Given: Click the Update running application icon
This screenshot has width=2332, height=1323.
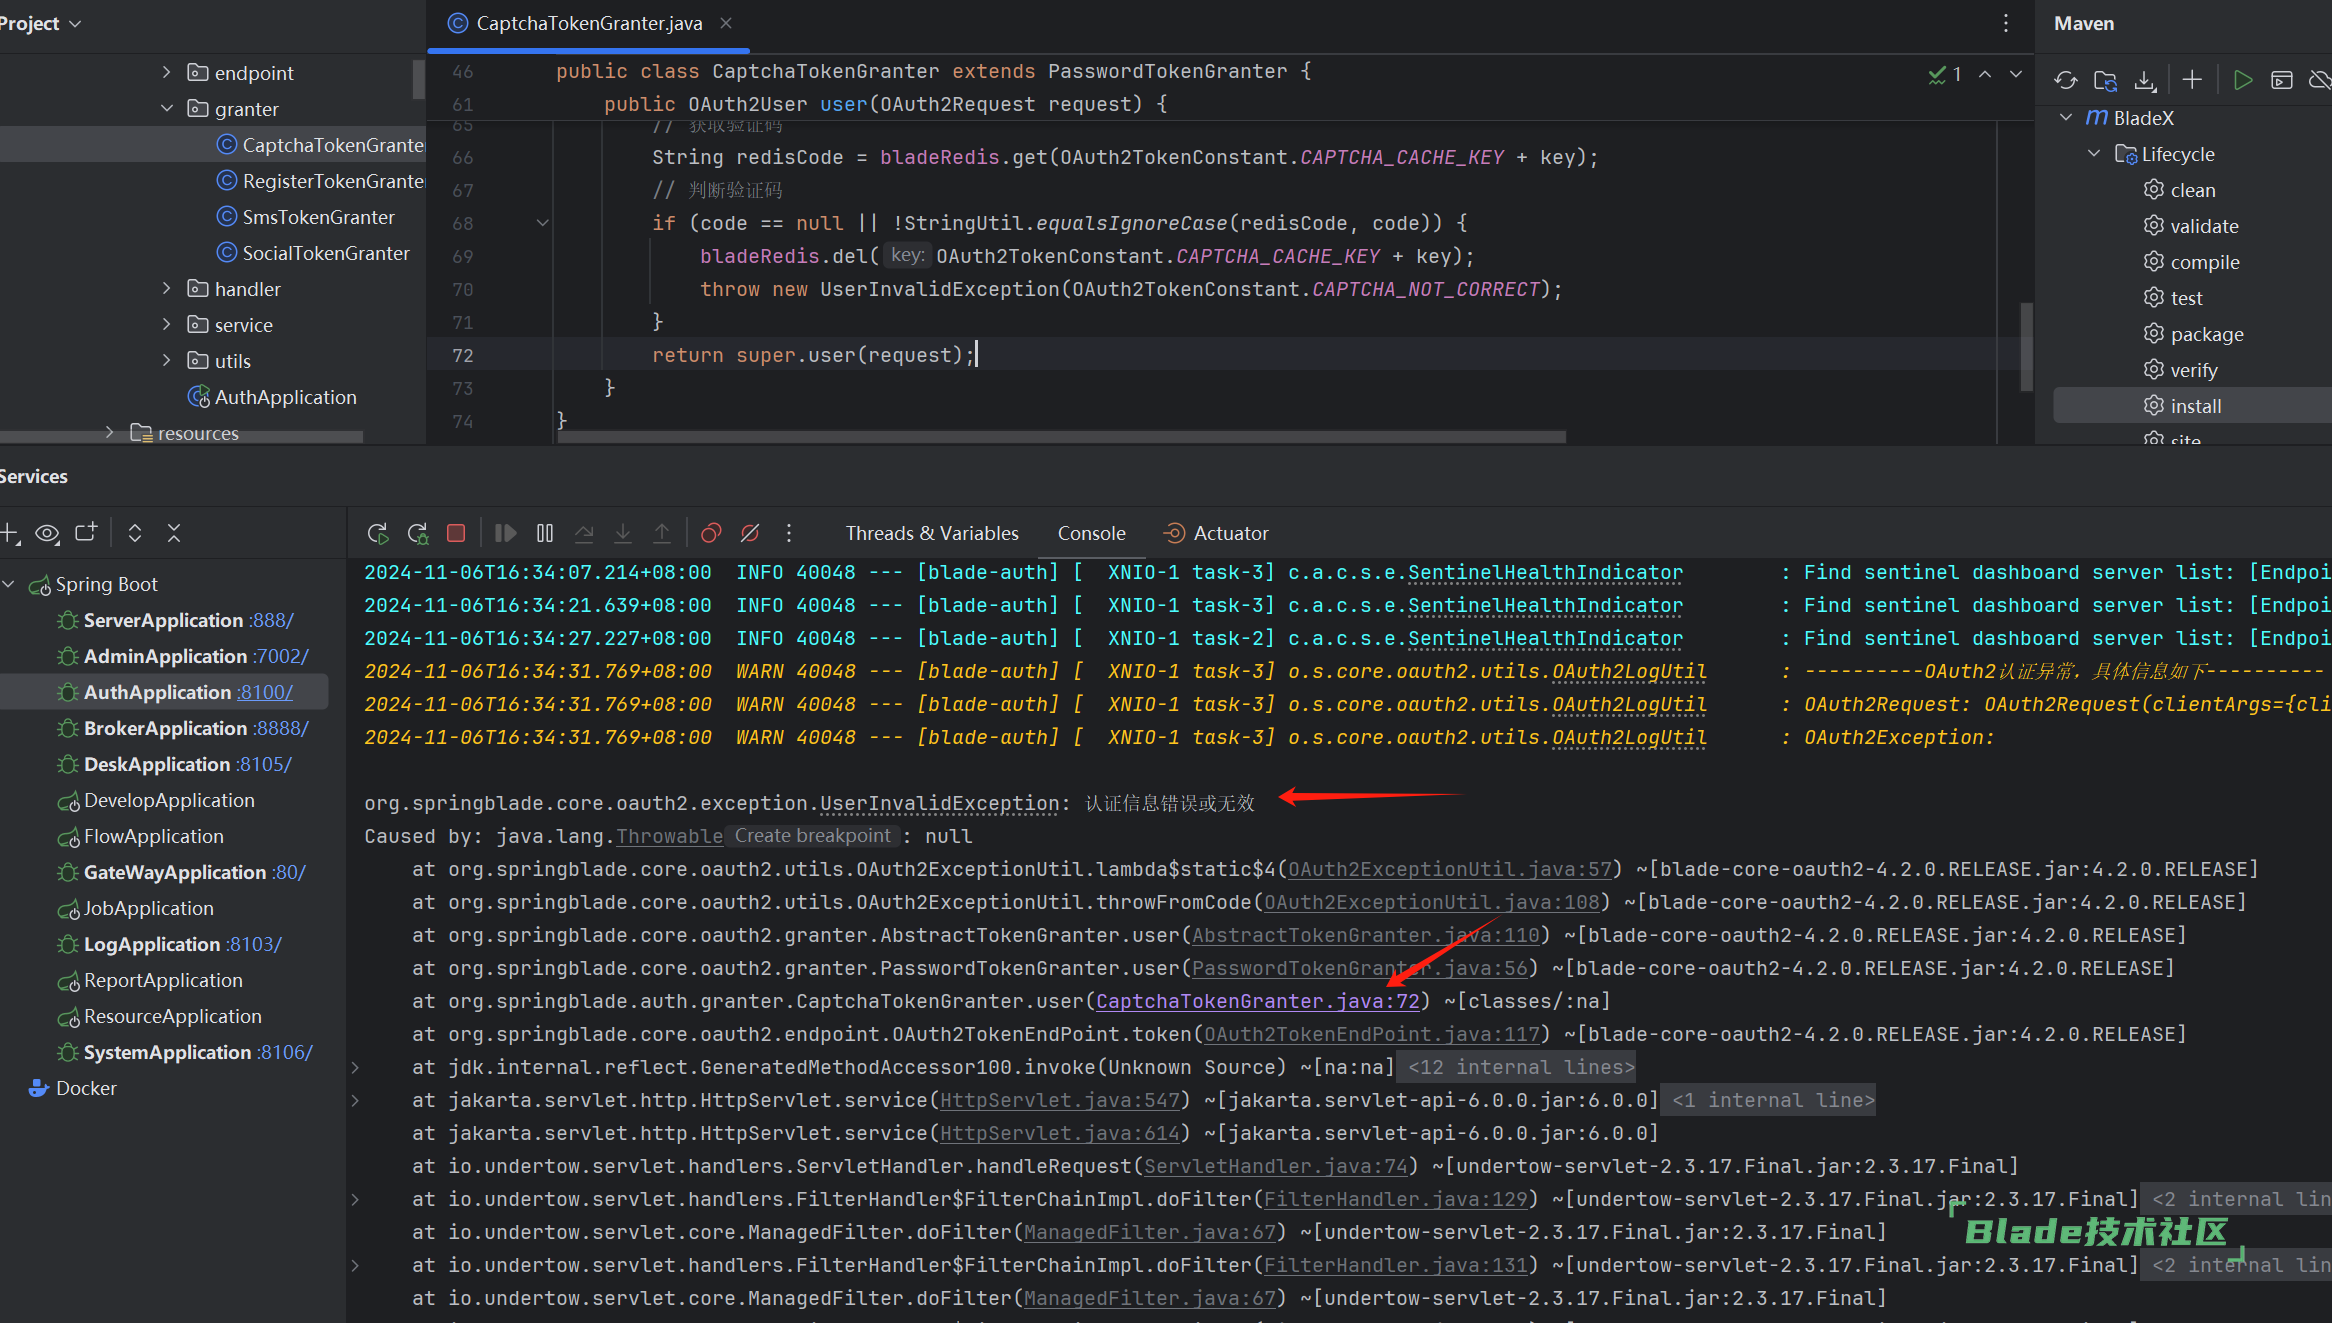Looking at the screenshot, I should coord(417,533).
